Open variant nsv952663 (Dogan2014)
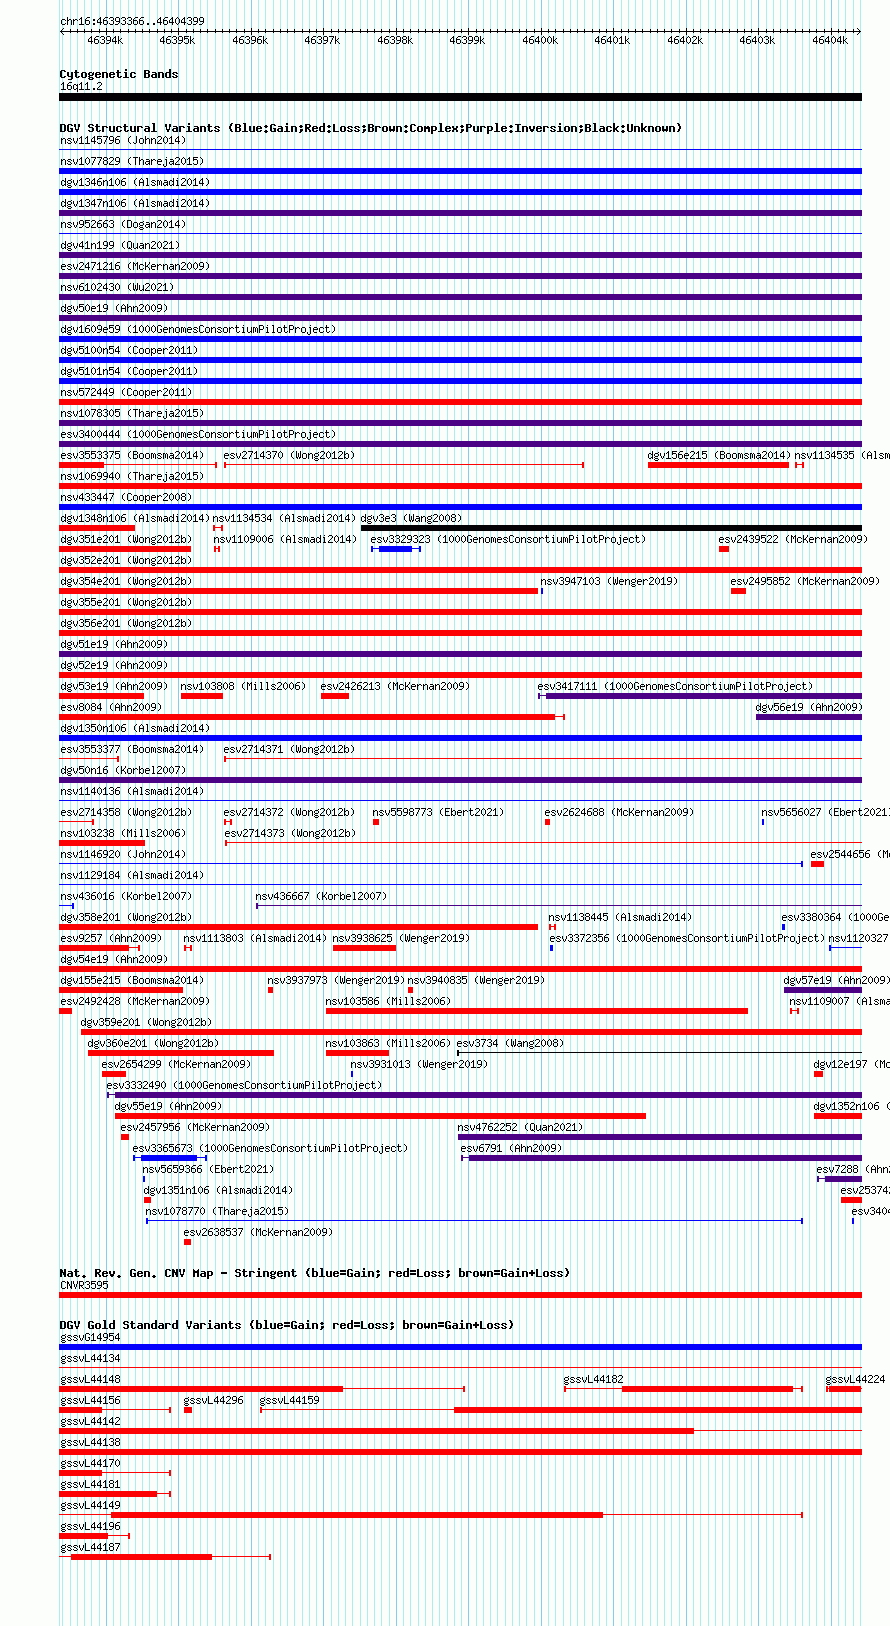This screenshot has height=1626, width=890. [x=123, y=224]
